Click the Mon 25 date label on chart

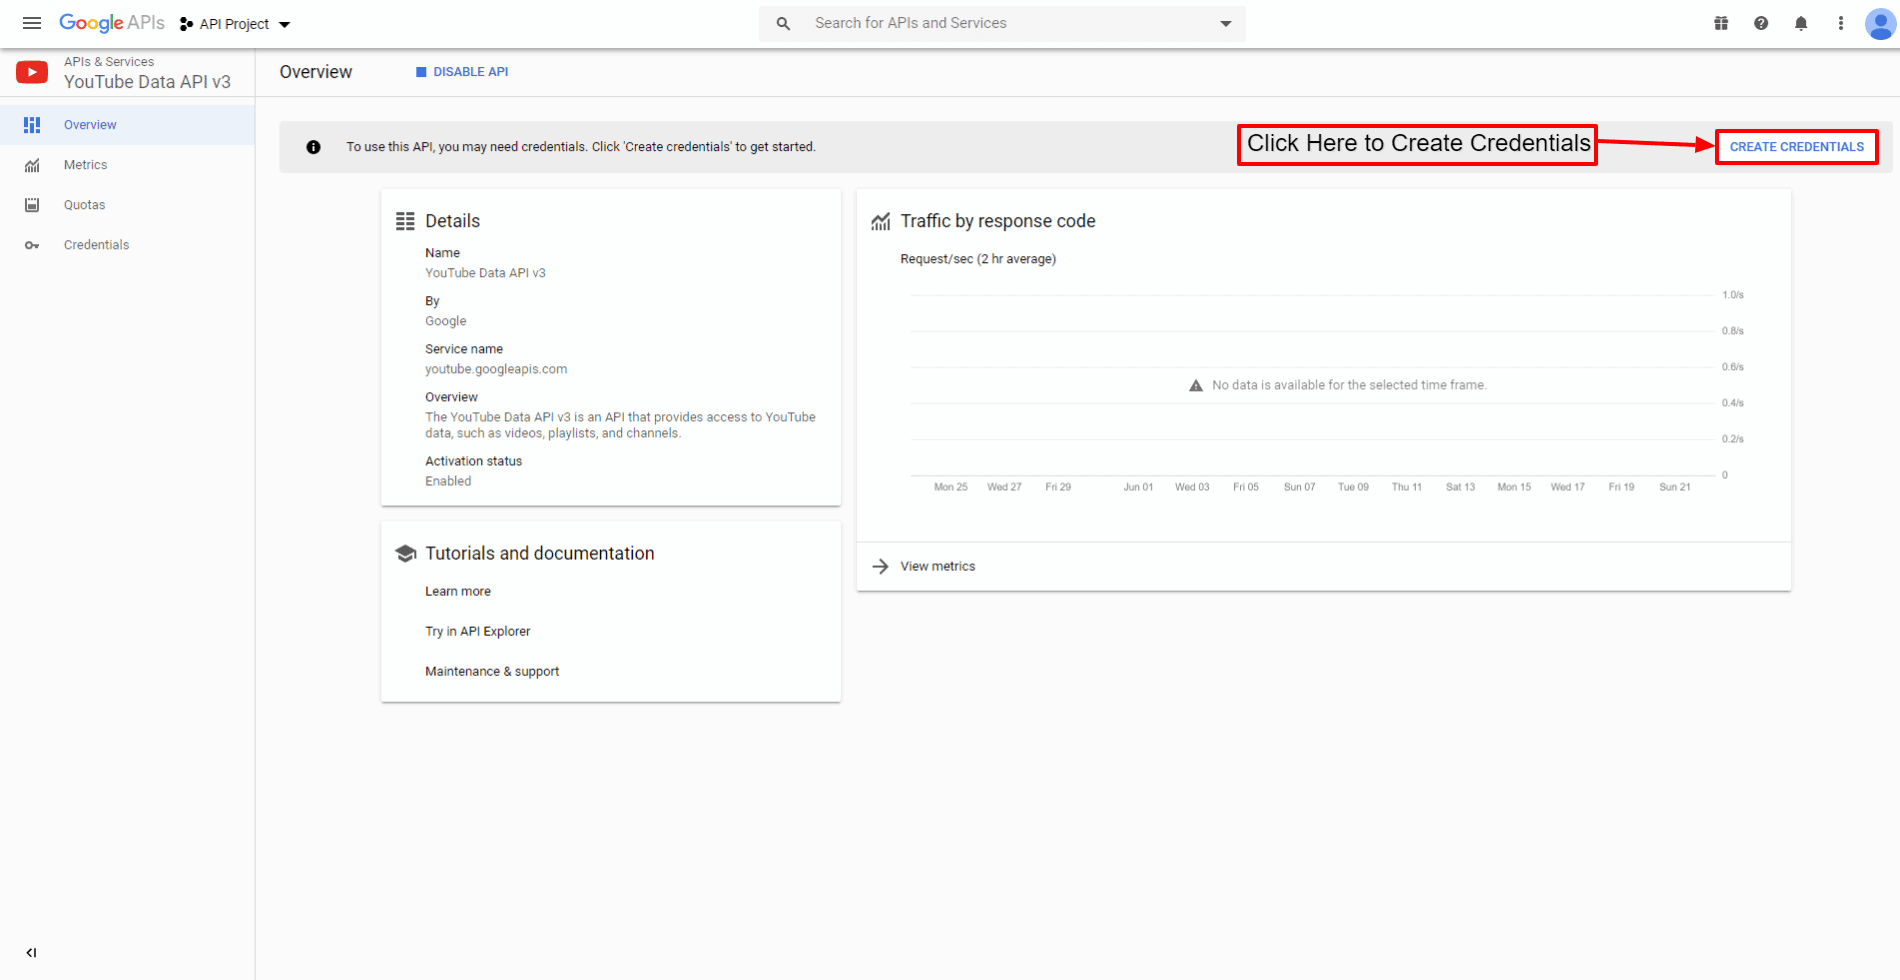tap(951, 487)
